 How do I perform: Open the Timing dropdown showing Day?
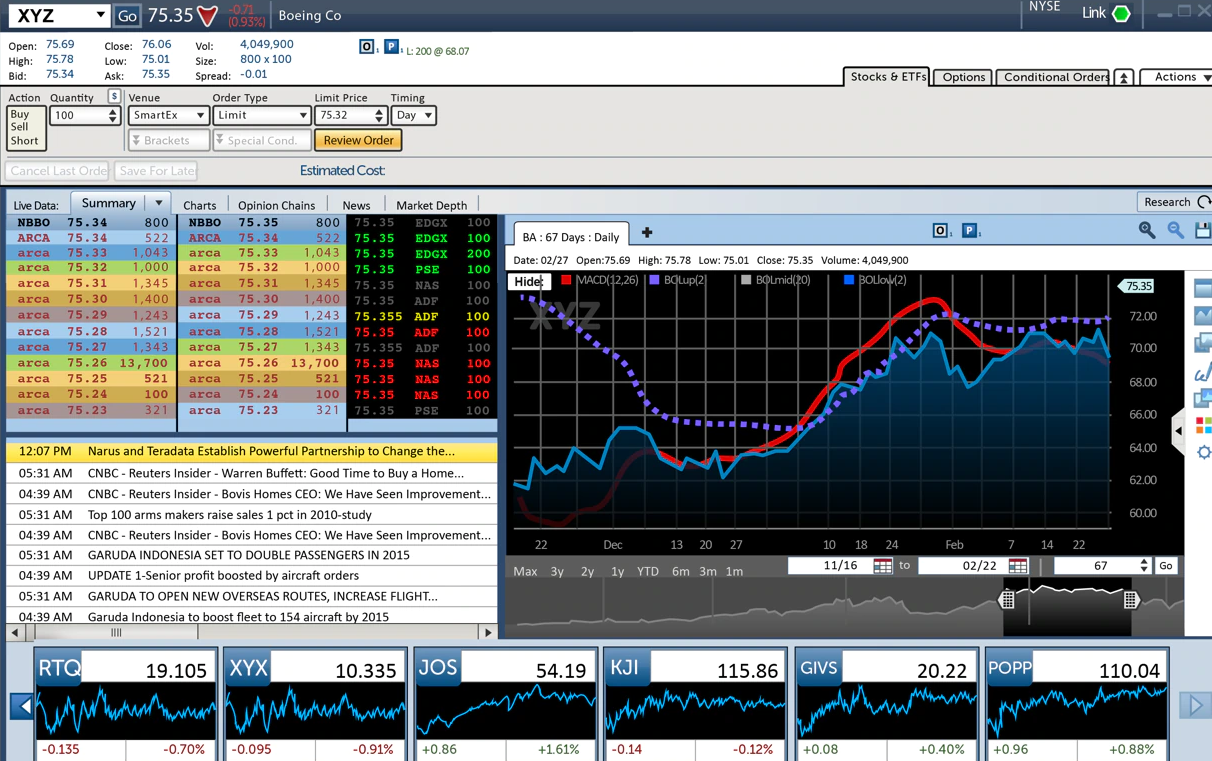[413, 116]
